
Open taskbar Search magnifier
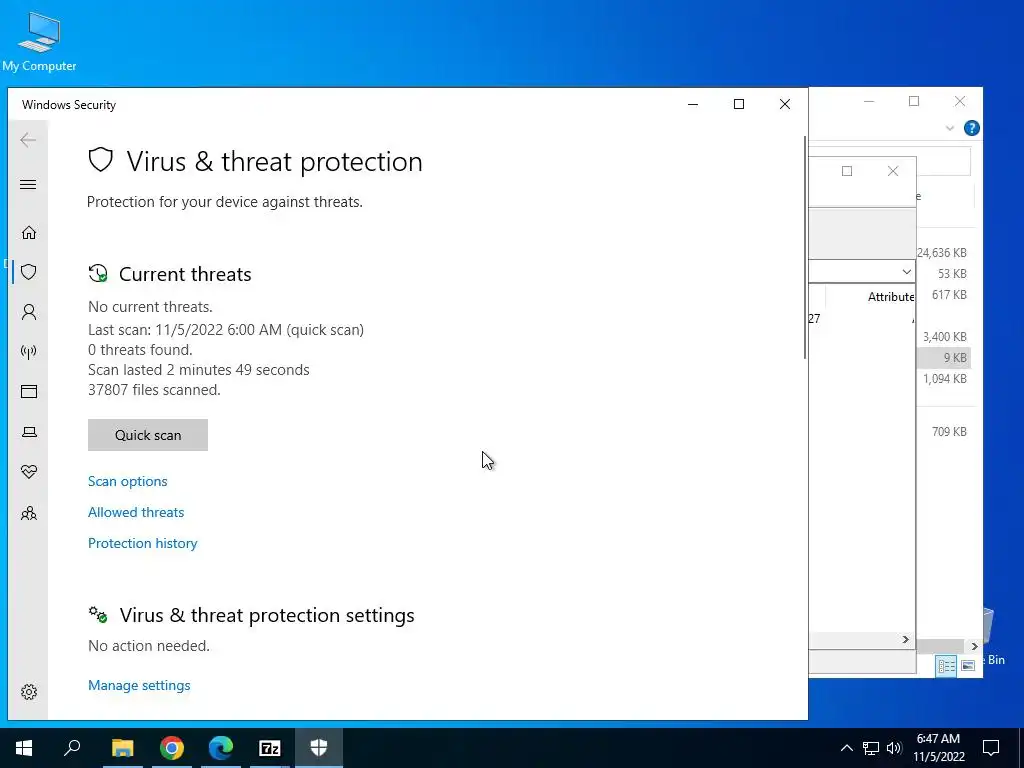tap(72, 748)
